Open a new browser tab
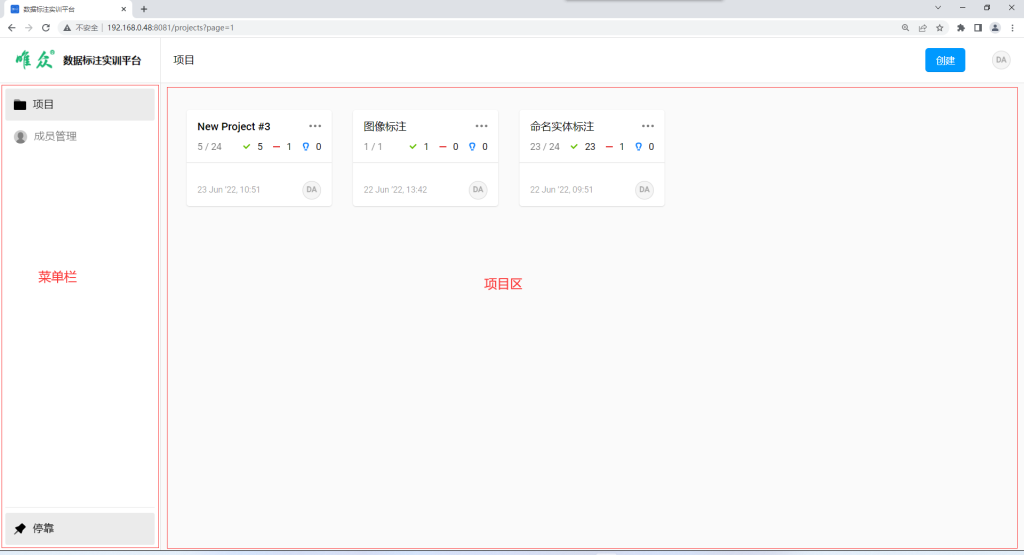Image resolution: width=1024 pixels, height=555 pixels. (x=144, y=9)
